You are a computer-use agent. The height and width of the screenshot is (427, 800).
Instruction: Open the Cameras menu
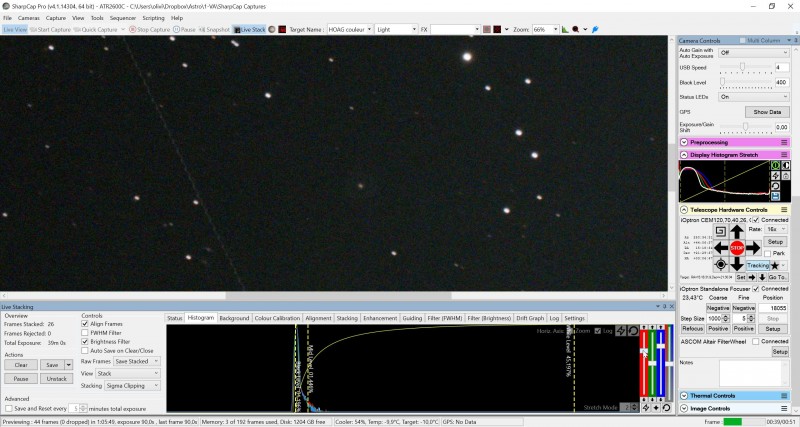point(29,18)
